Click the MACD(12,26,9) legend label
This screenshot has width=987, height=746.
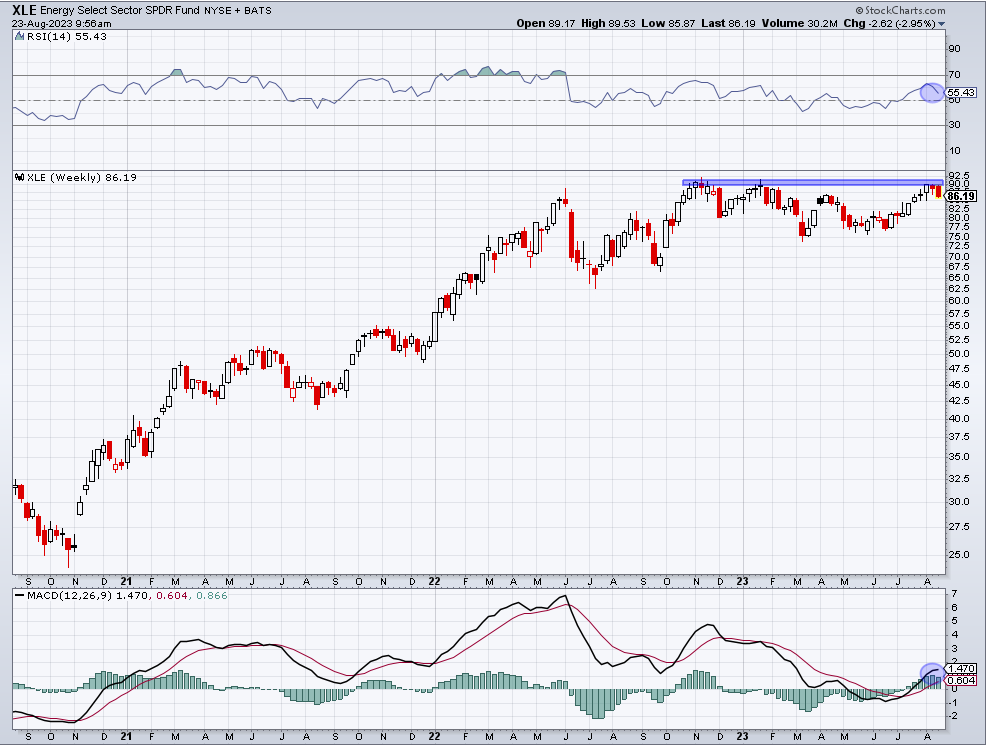point(70,596)
